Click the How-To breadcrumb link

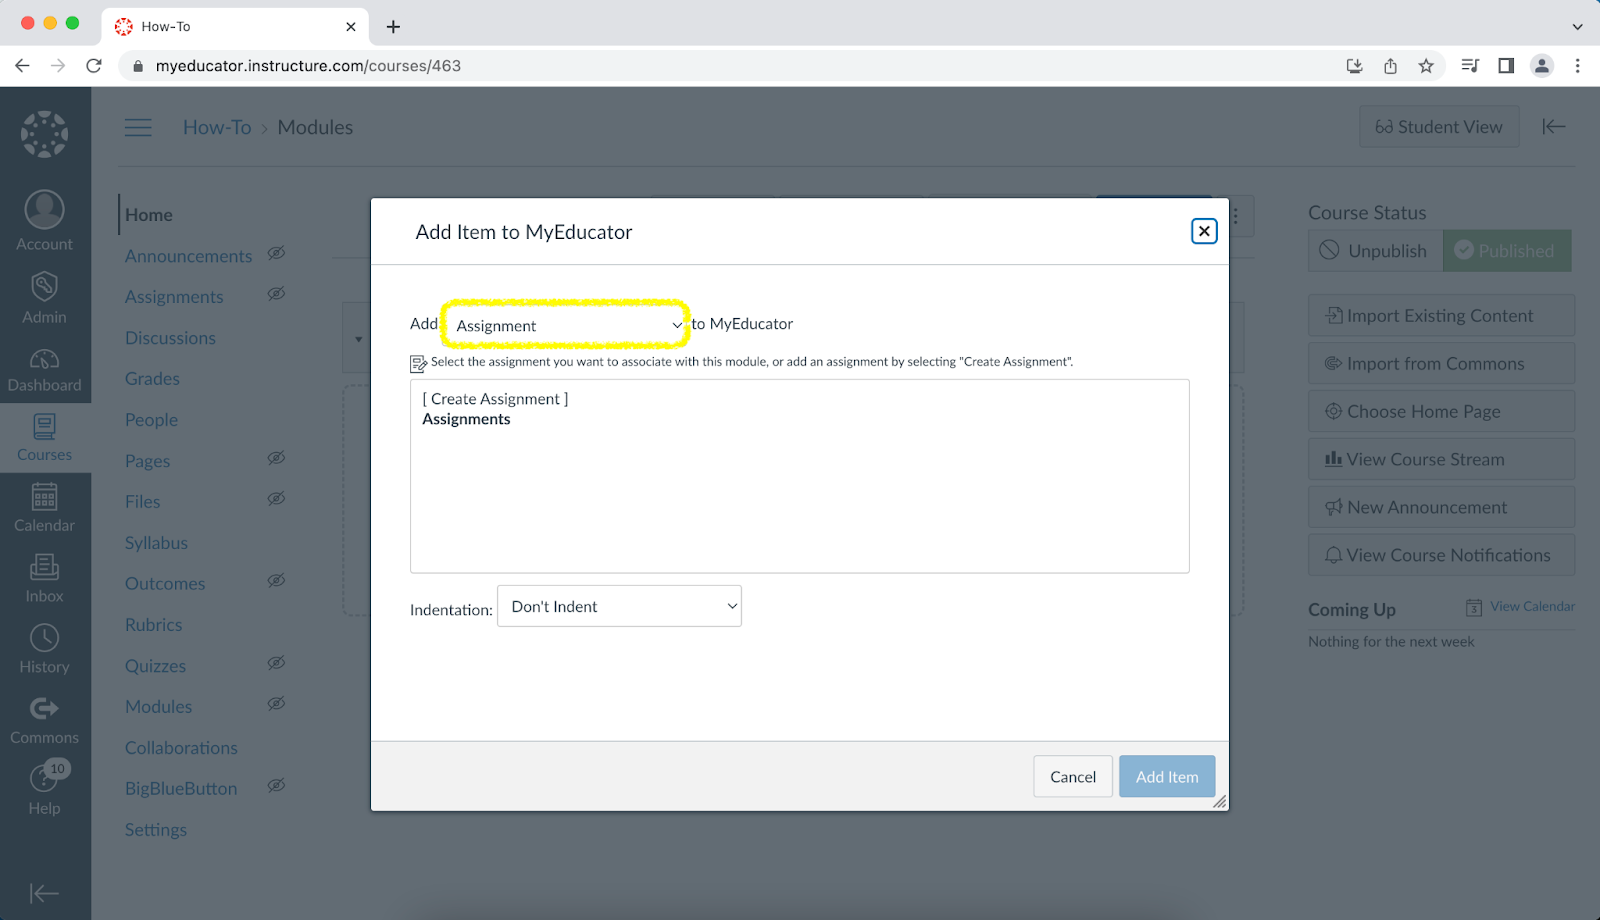point(217,127)
